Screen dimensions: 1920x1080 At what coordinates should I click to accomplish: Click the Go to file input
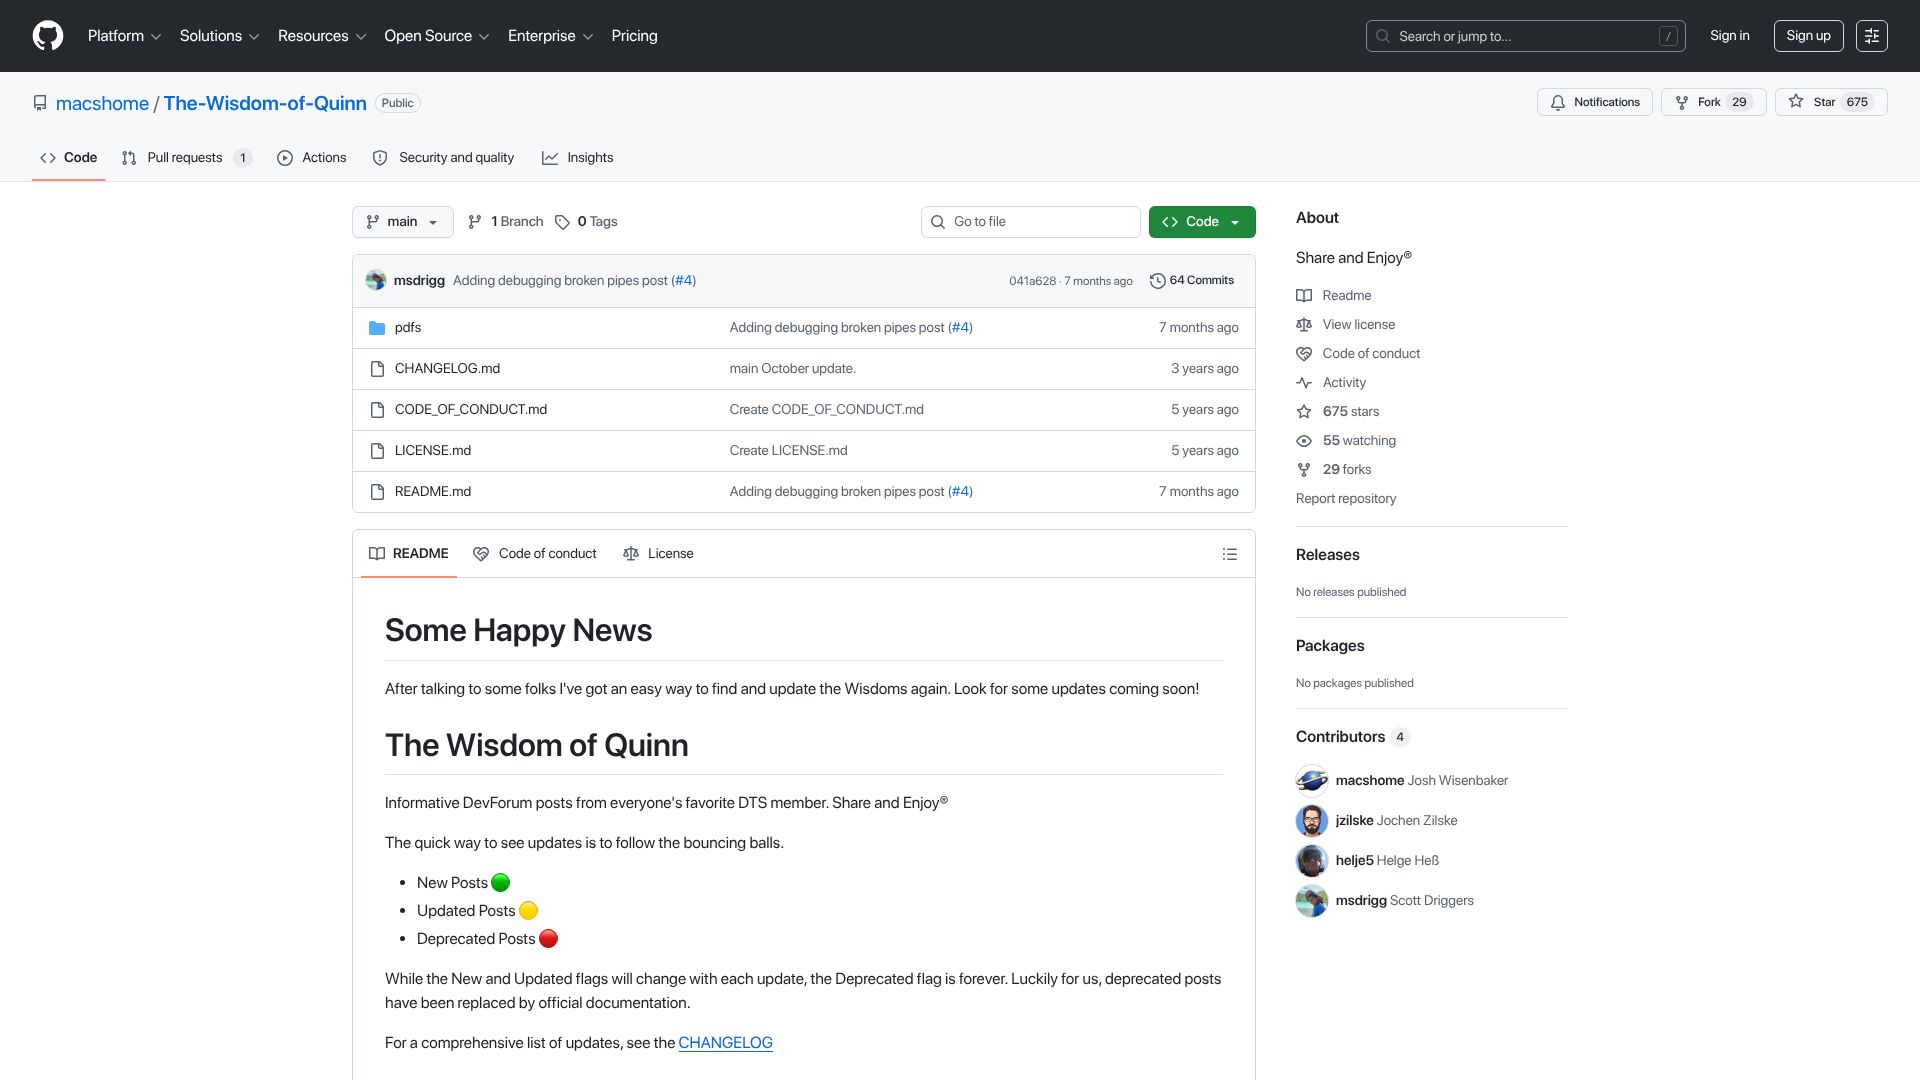pos(1031,222)
